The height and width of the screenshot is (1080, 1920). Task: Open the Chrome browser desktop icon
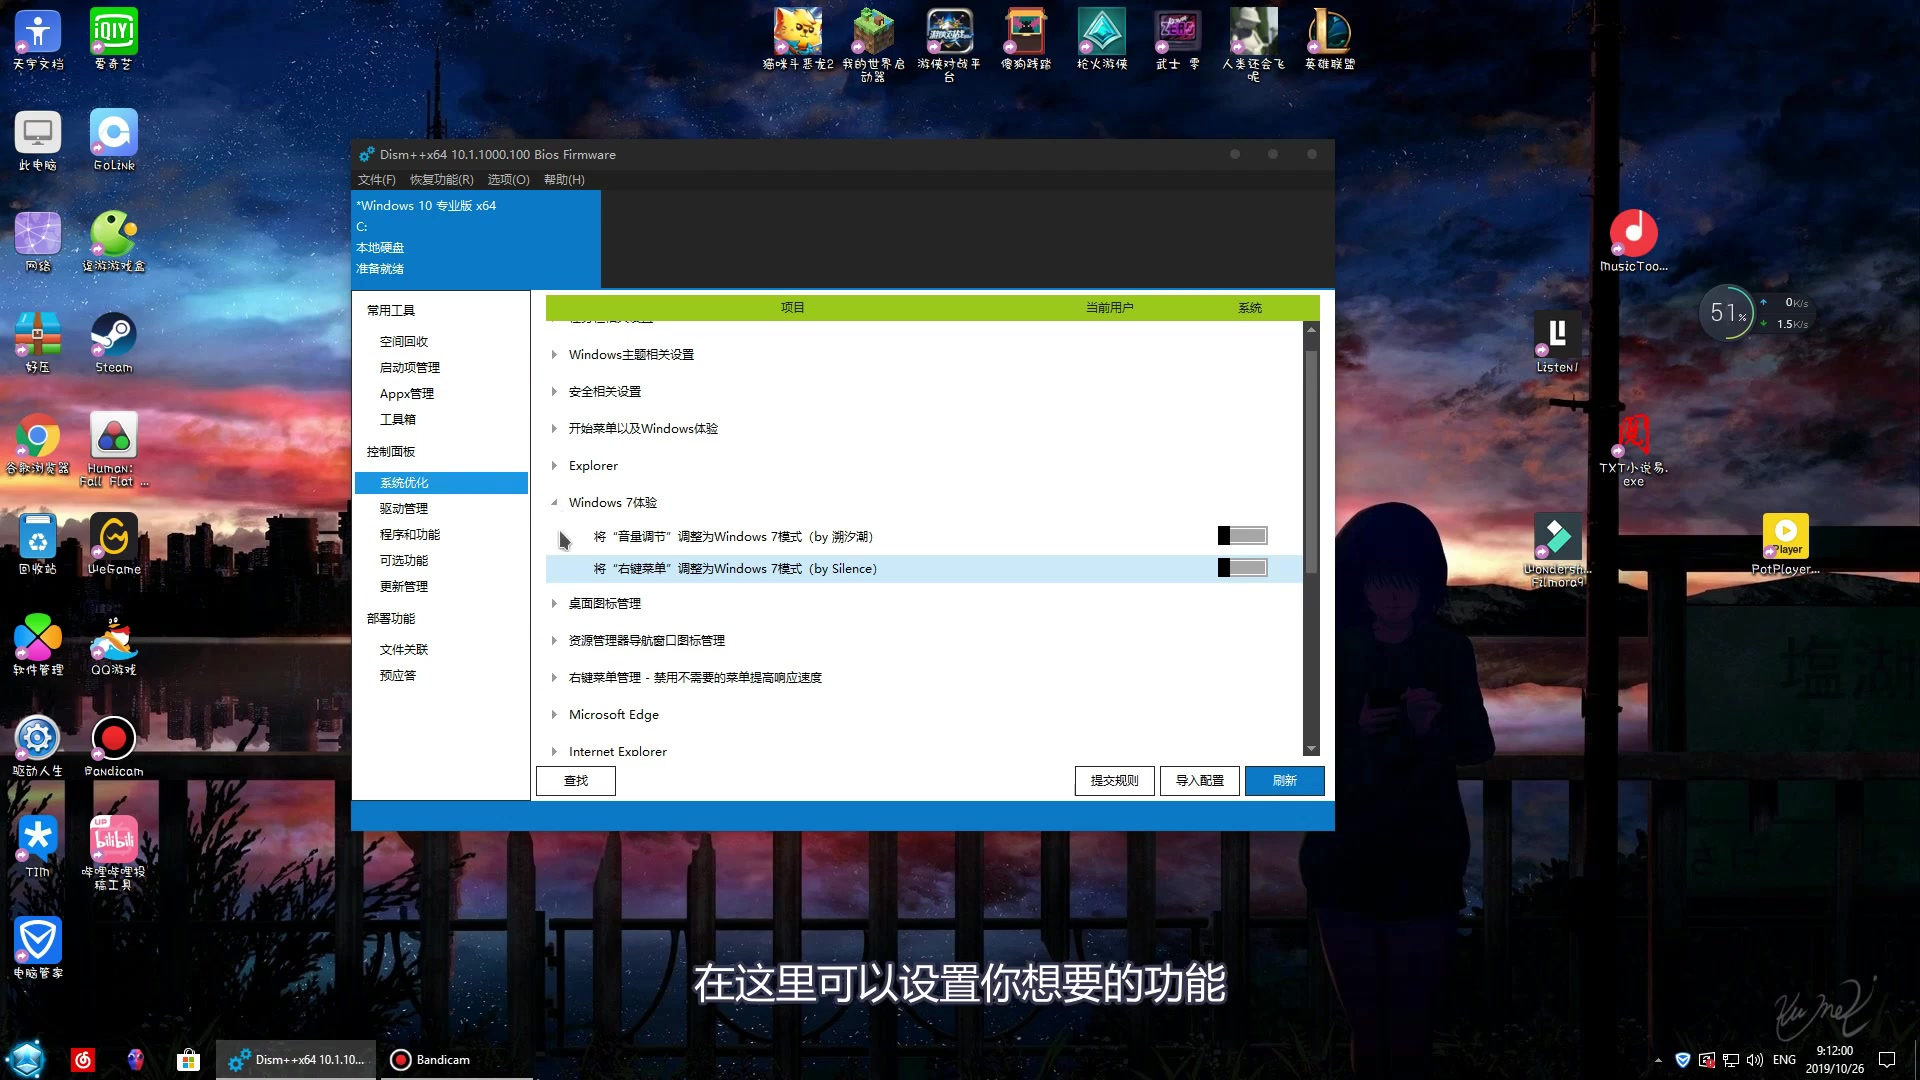pos(37,444)
